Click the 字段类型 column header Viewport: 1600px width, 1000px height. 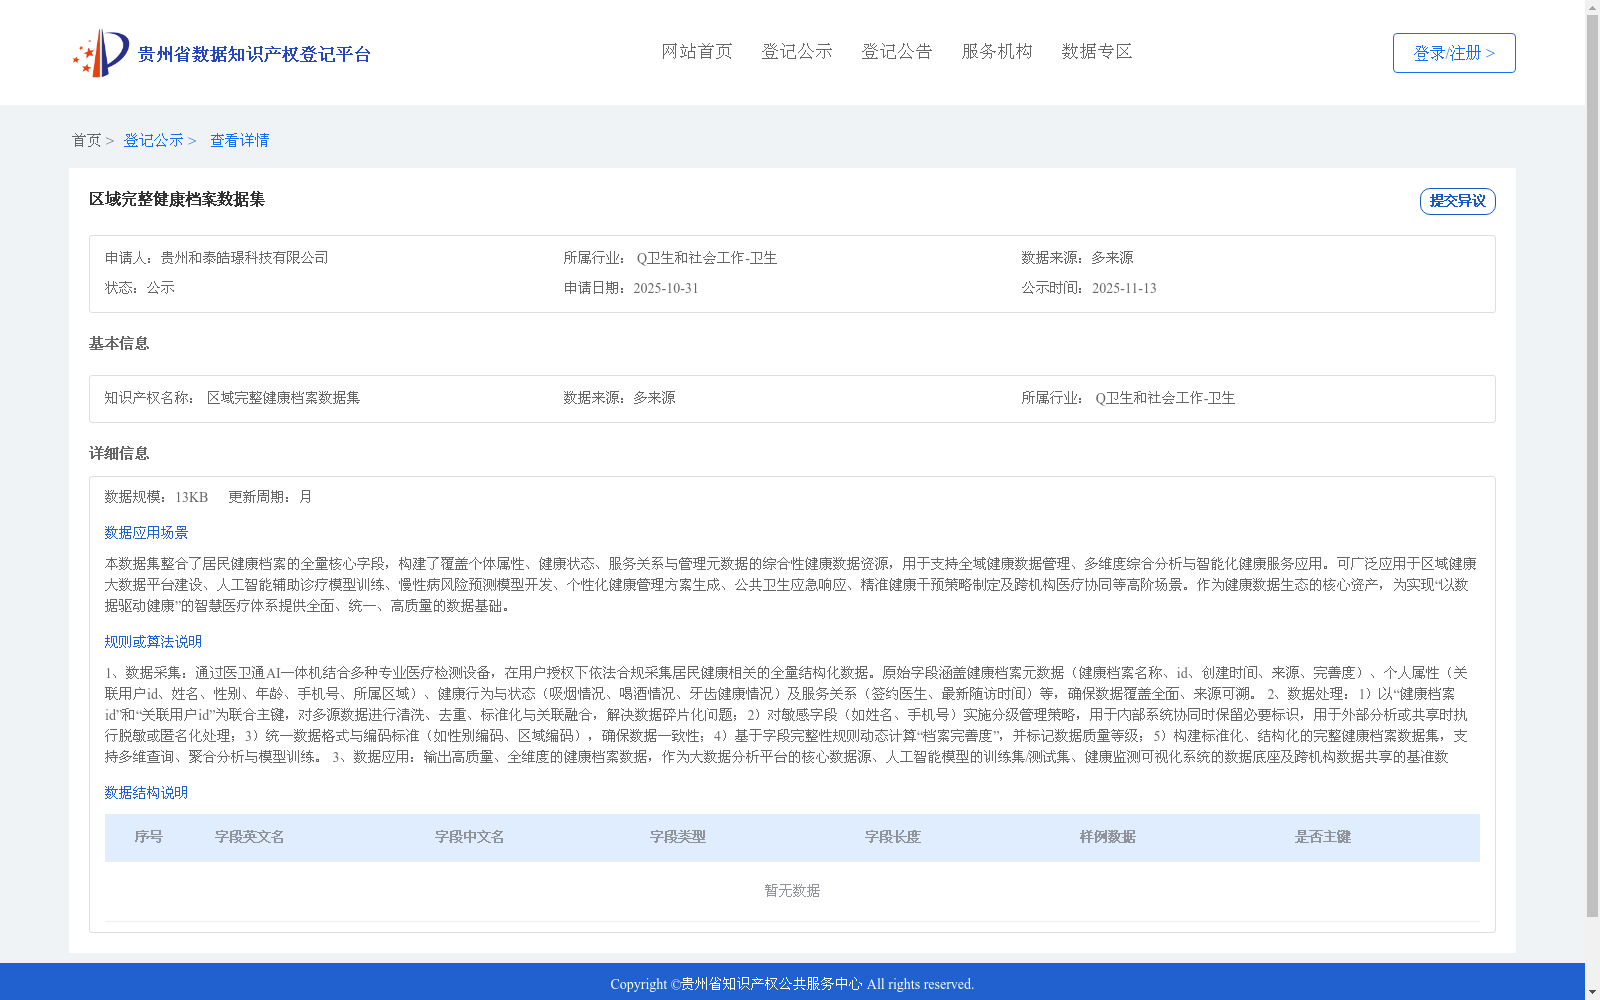tap(678, 837)
